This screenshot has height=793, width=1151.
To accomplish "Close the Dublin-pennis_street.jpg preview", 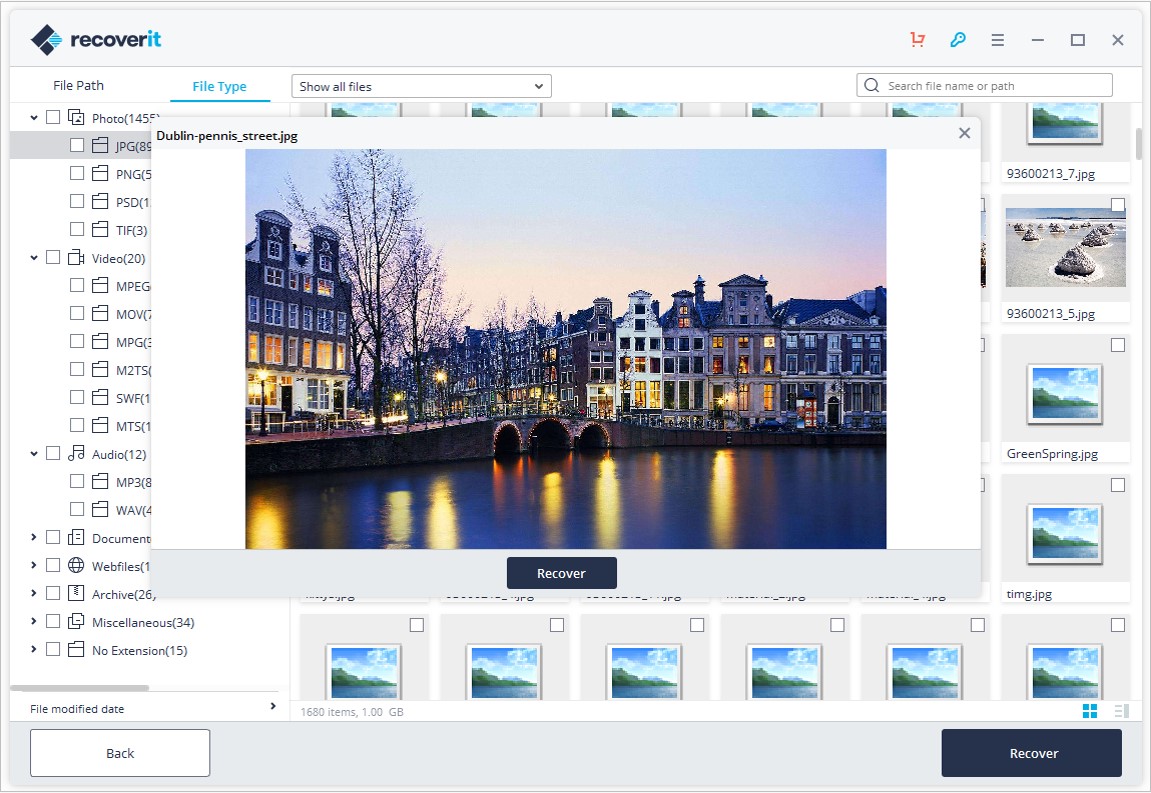I will 965,133.
